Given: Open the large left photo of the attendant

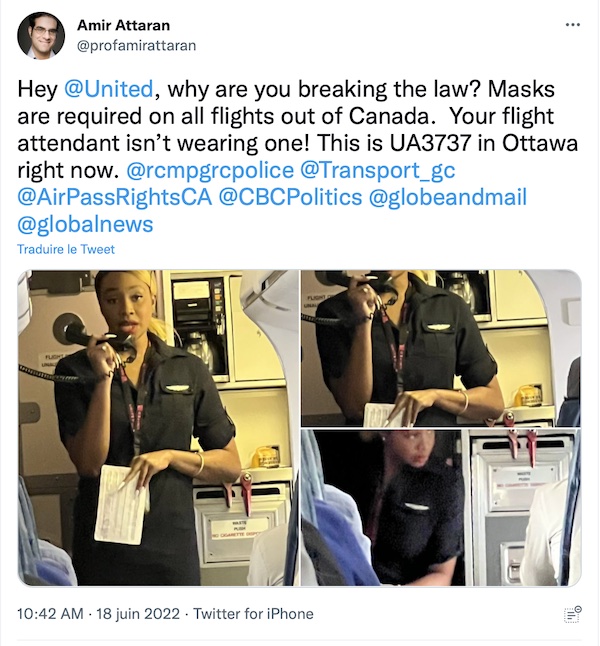Looking at the screenshot, I should [158, 428].
